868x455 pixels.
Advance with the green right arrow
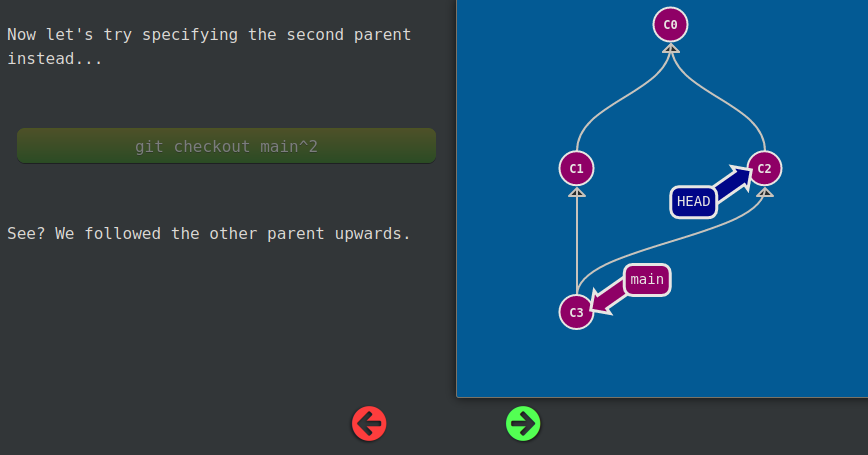pos(523,424)
